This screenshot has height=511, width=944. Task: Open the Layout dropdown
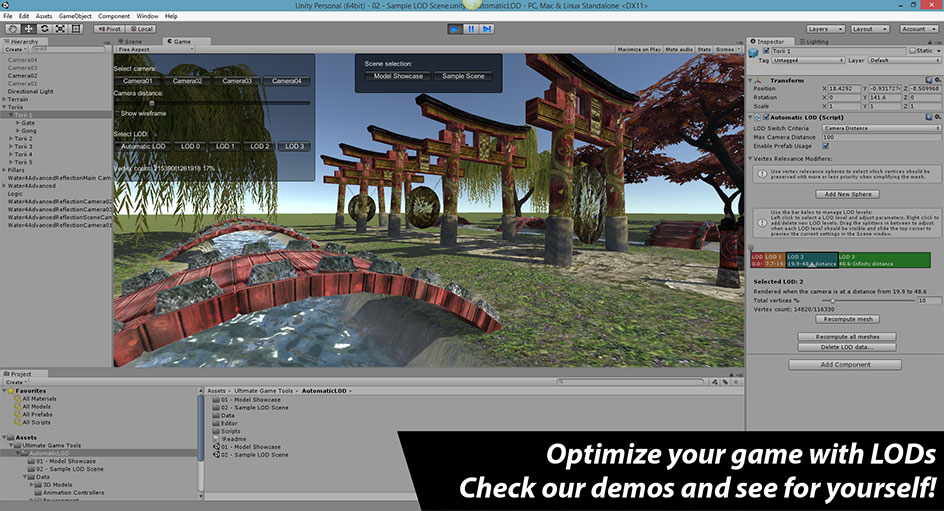pos(869,29)
